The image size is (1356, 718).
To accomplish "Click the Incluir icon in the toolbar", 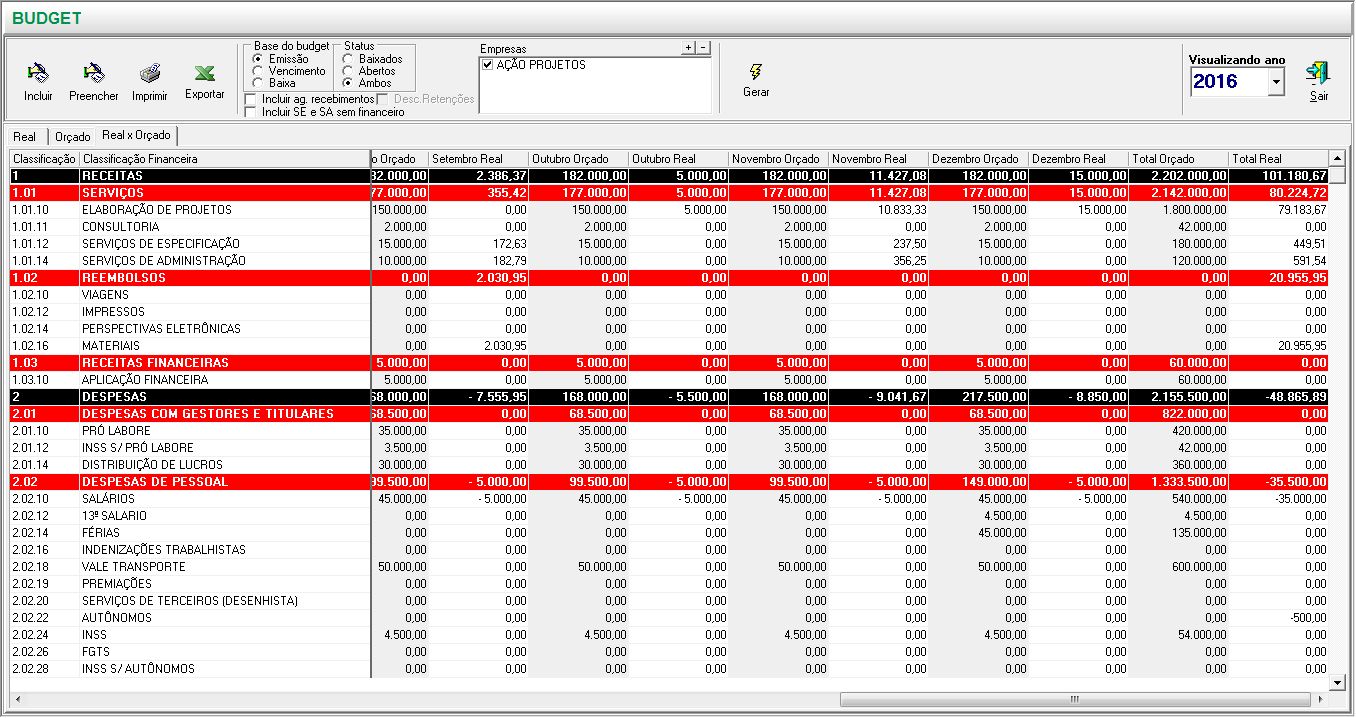I will (x=38, y=74).
